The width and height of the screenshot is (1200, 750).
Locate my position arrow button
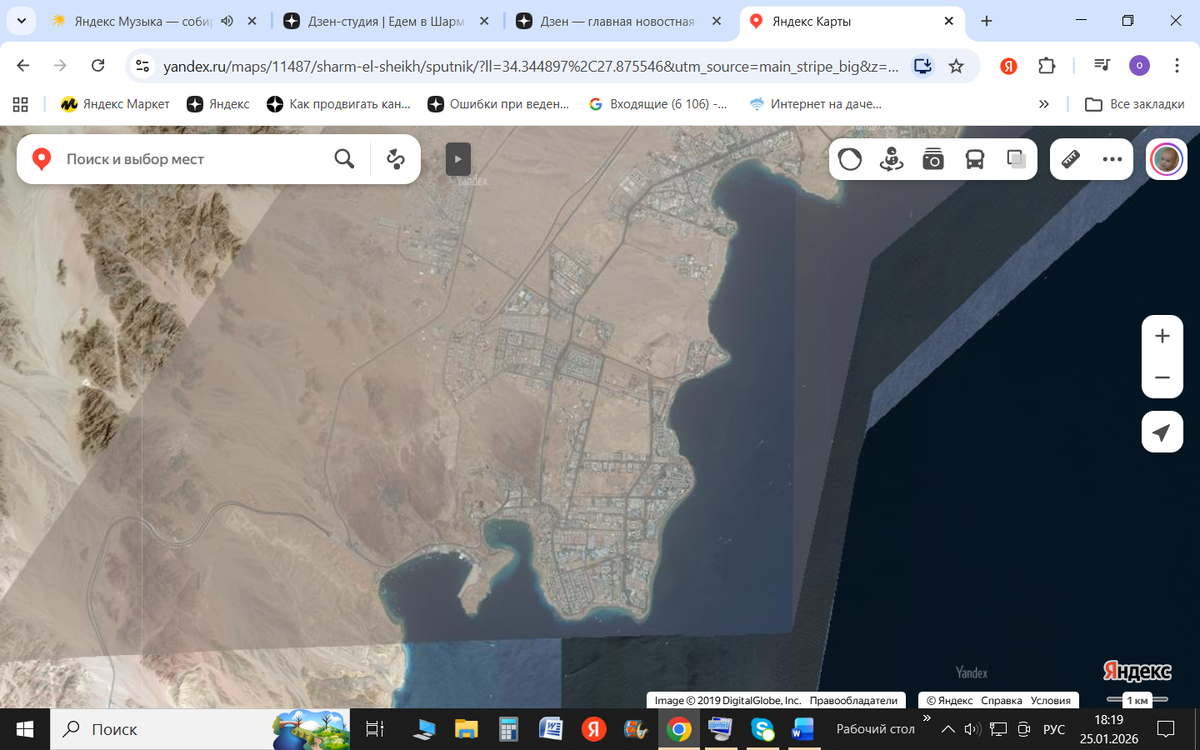(x=1162, y=432)
